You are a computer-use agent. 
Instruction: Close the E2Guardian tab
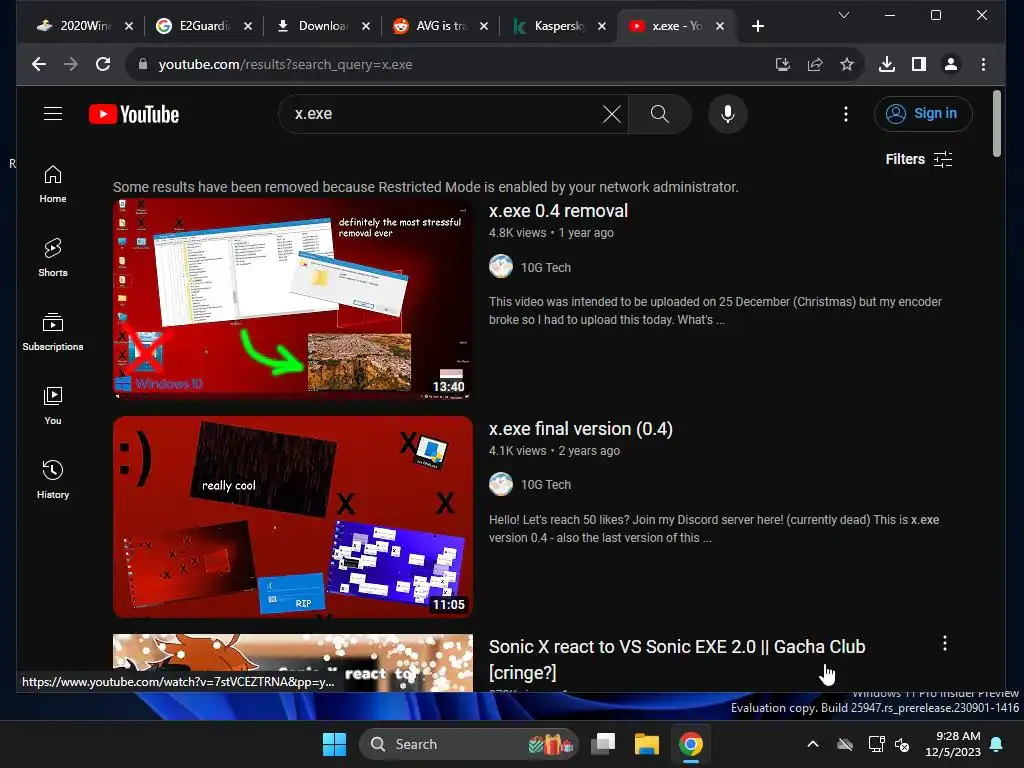coord(248,26)
